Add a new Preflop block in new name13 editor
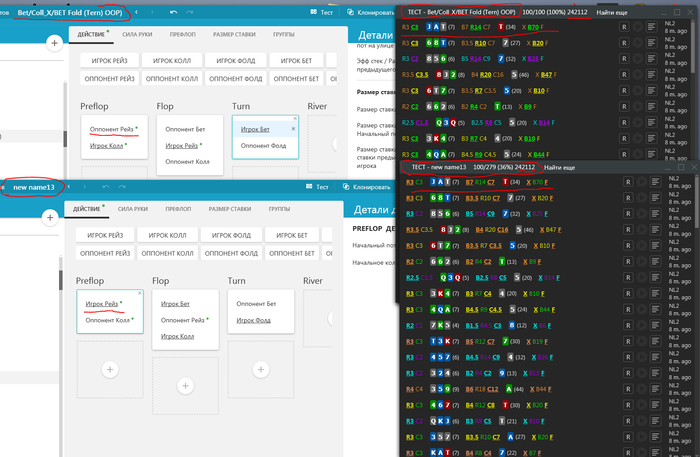The image size is (700, 457). [110, 369]
